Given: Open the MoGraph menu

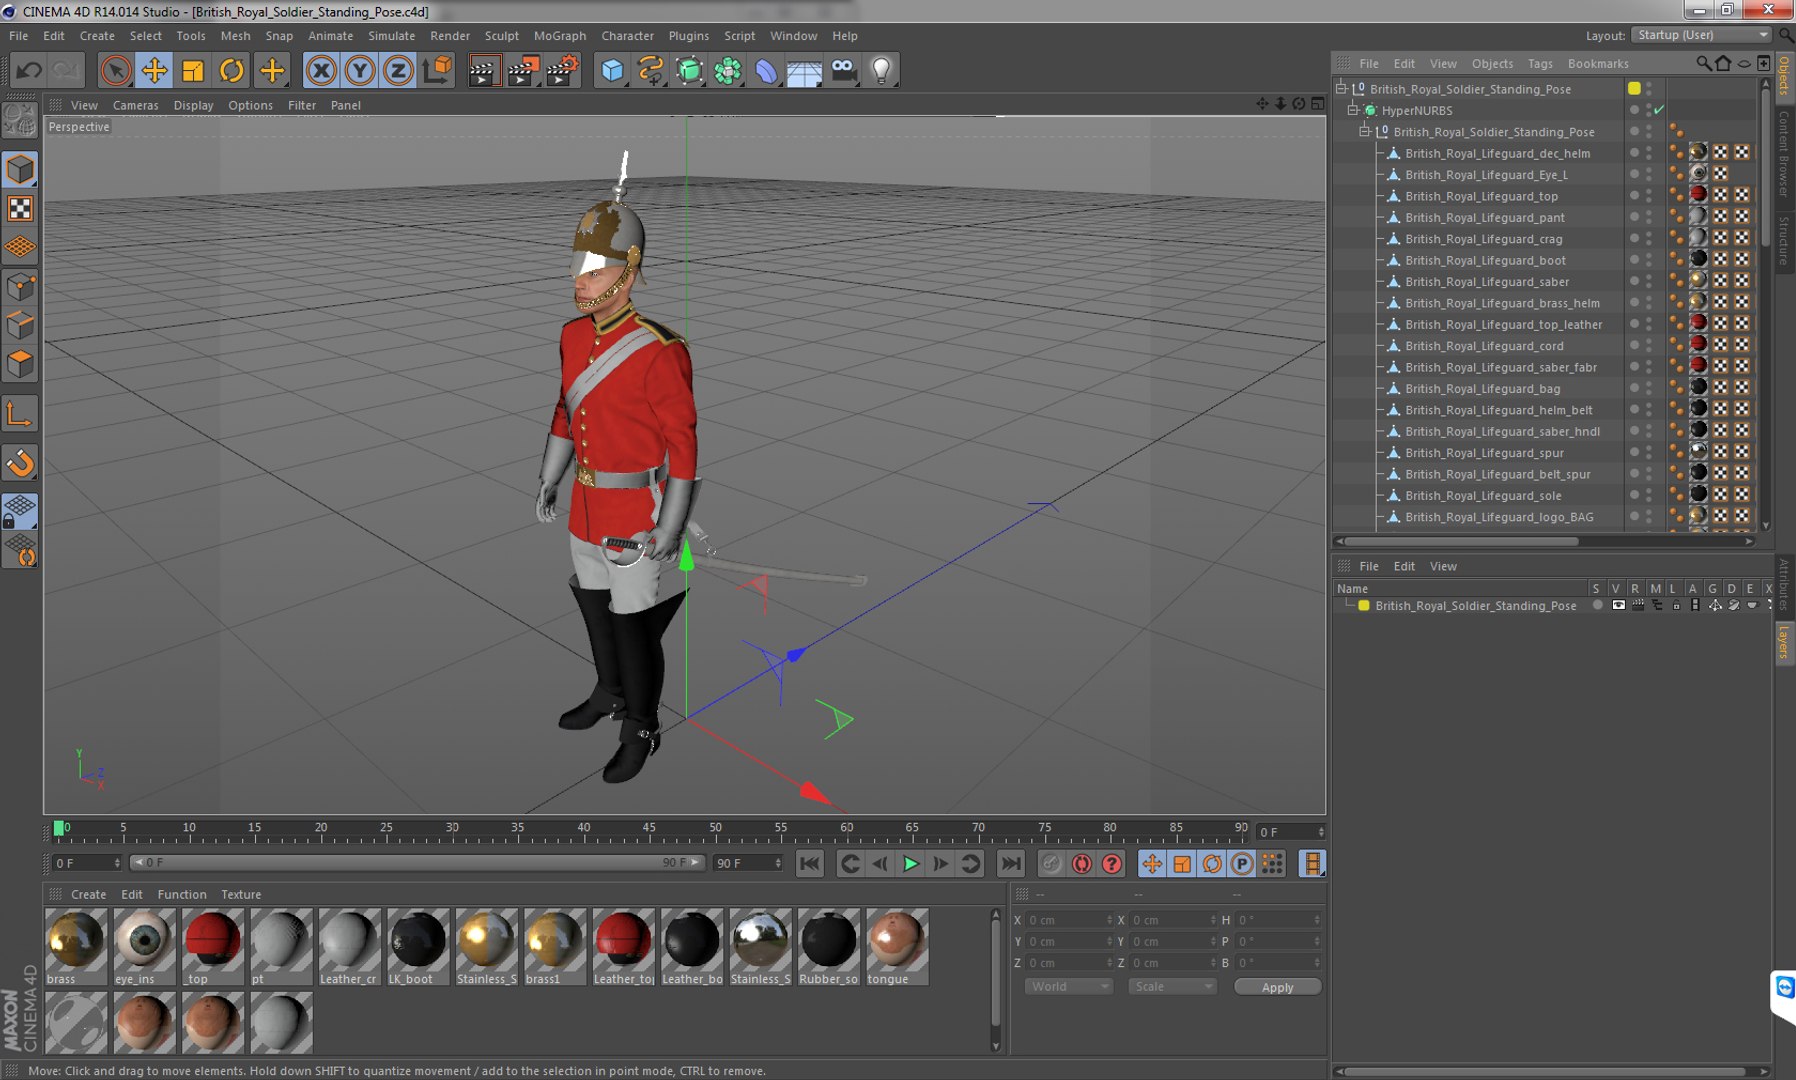Looking at the screenshot, I should click(x=559, y=35).
